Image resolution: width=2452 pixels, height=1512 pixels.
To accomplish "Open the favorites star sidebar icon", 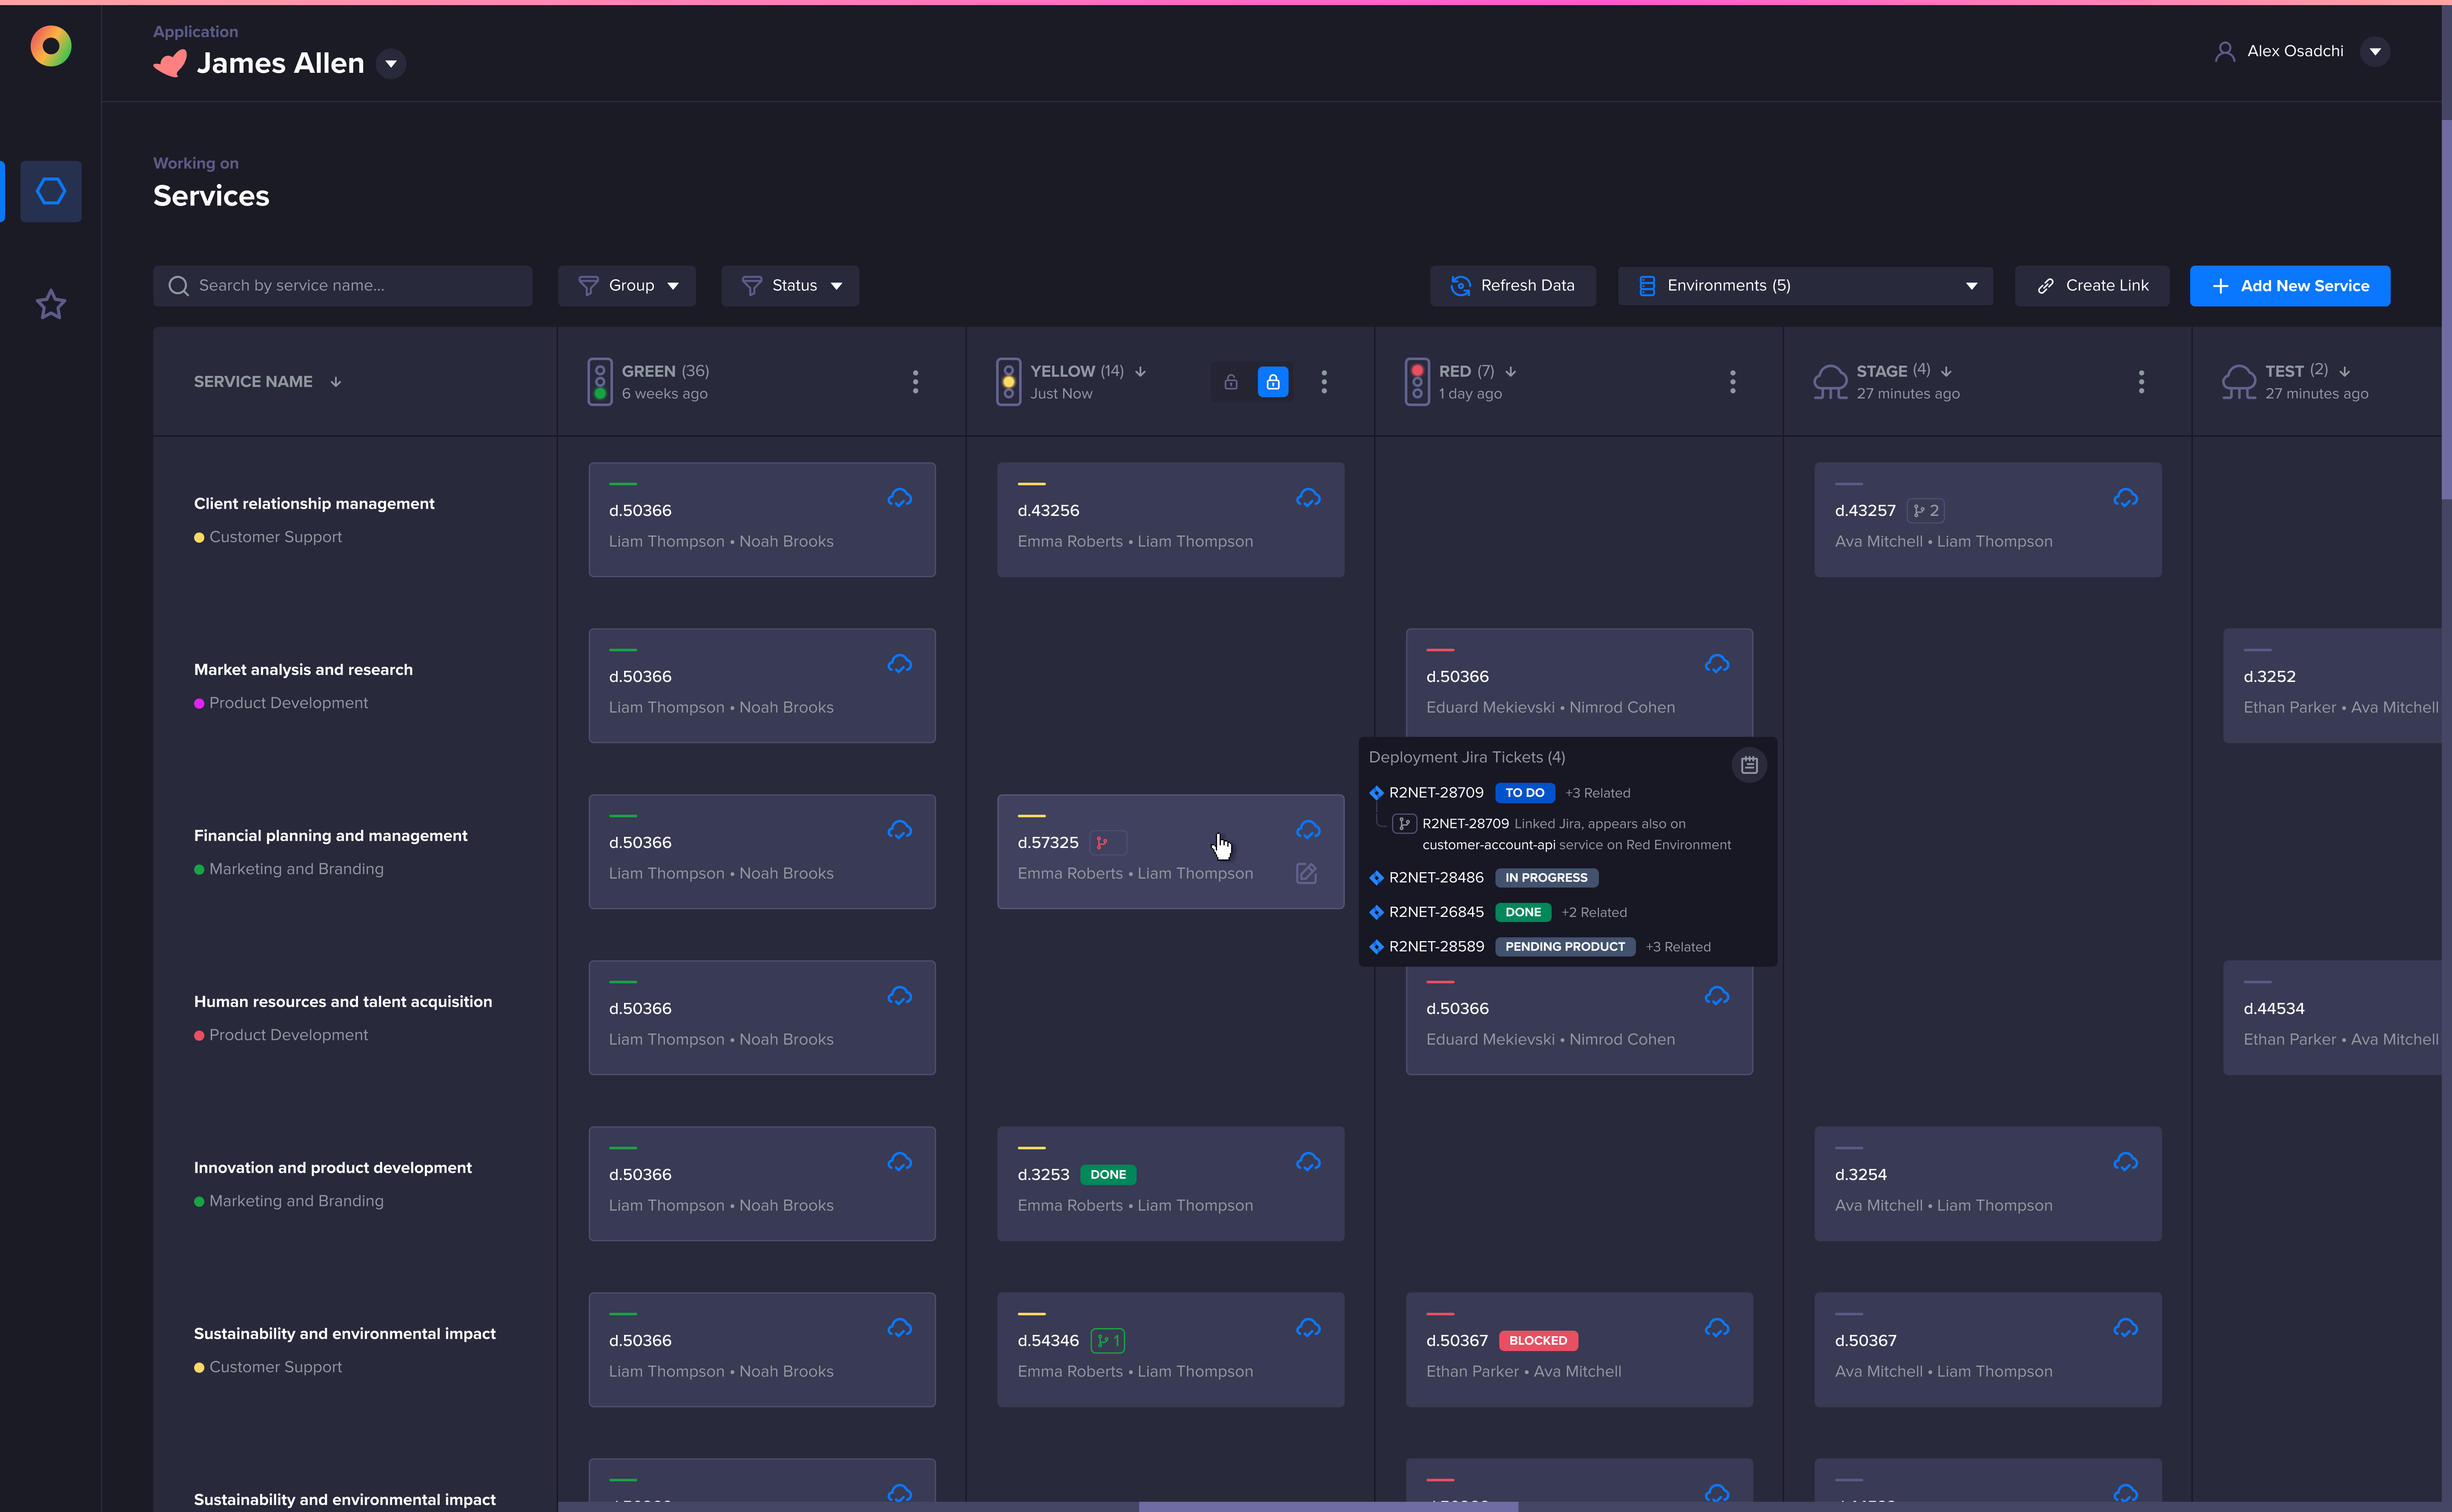I will coord(51,304).
